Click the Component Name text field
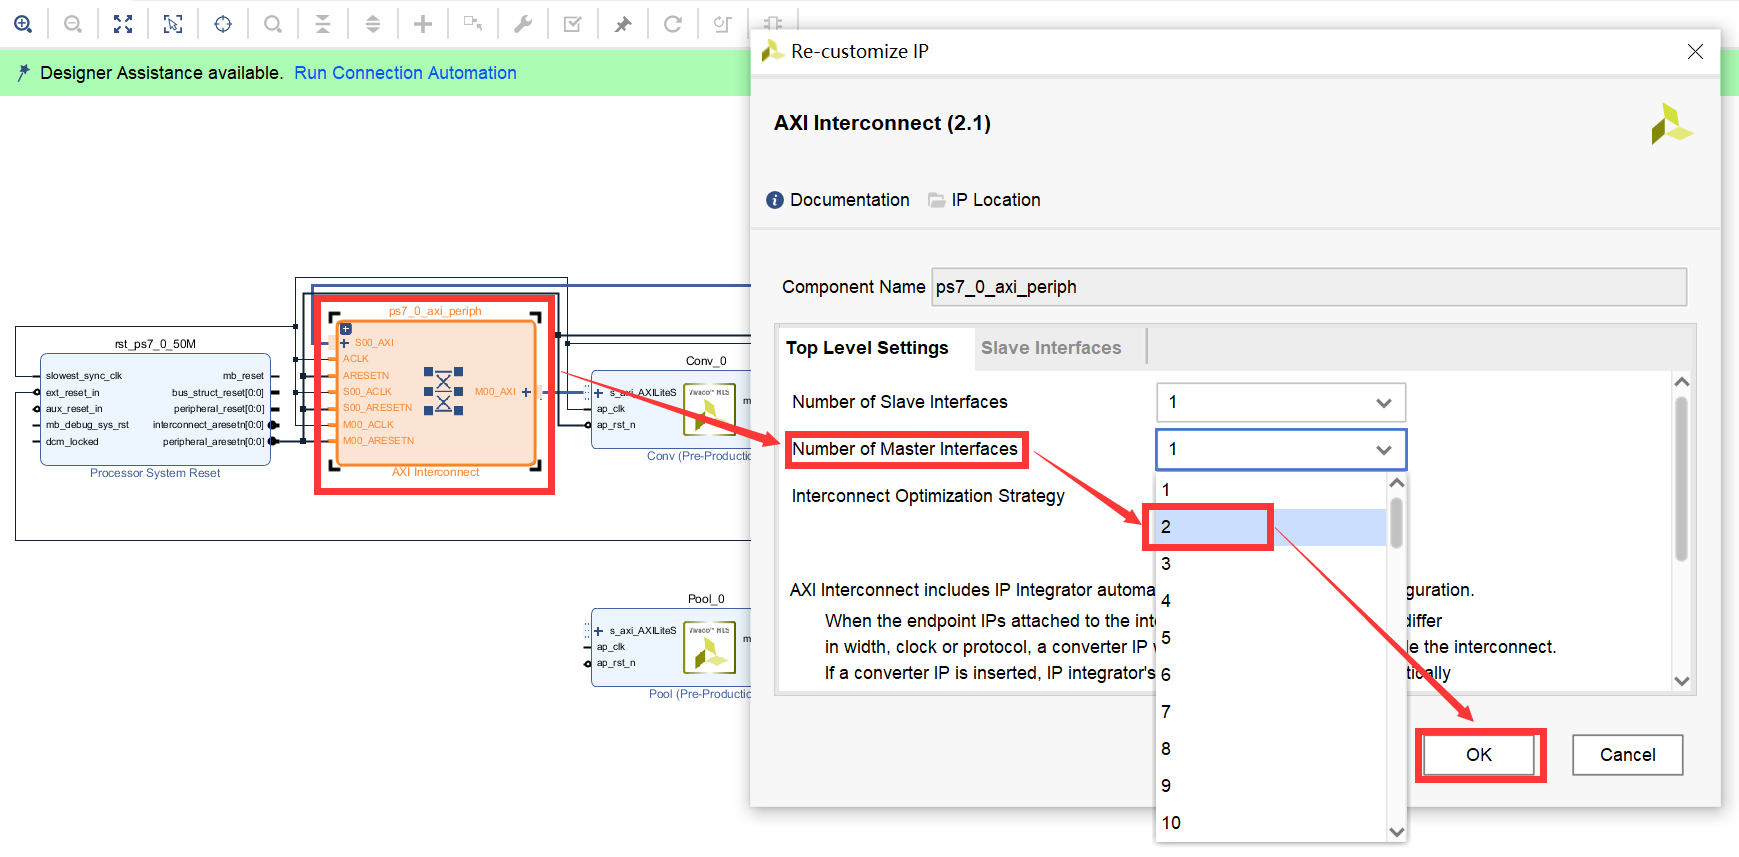The image size is (1739, 857). coord(1307,287)
